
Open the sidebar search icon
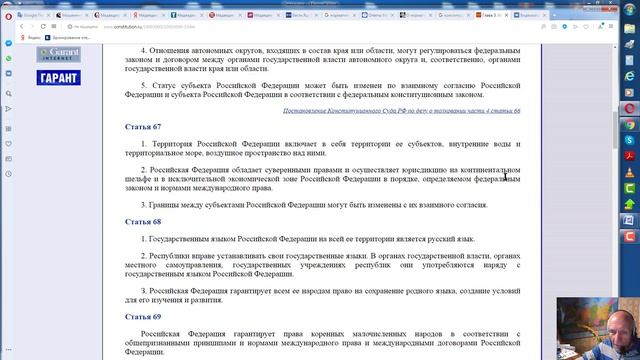click(9, 93)
